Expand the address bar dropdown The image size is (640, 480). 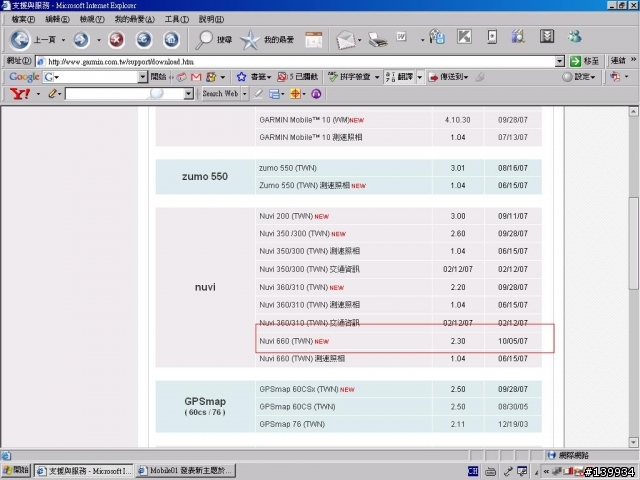560,62
